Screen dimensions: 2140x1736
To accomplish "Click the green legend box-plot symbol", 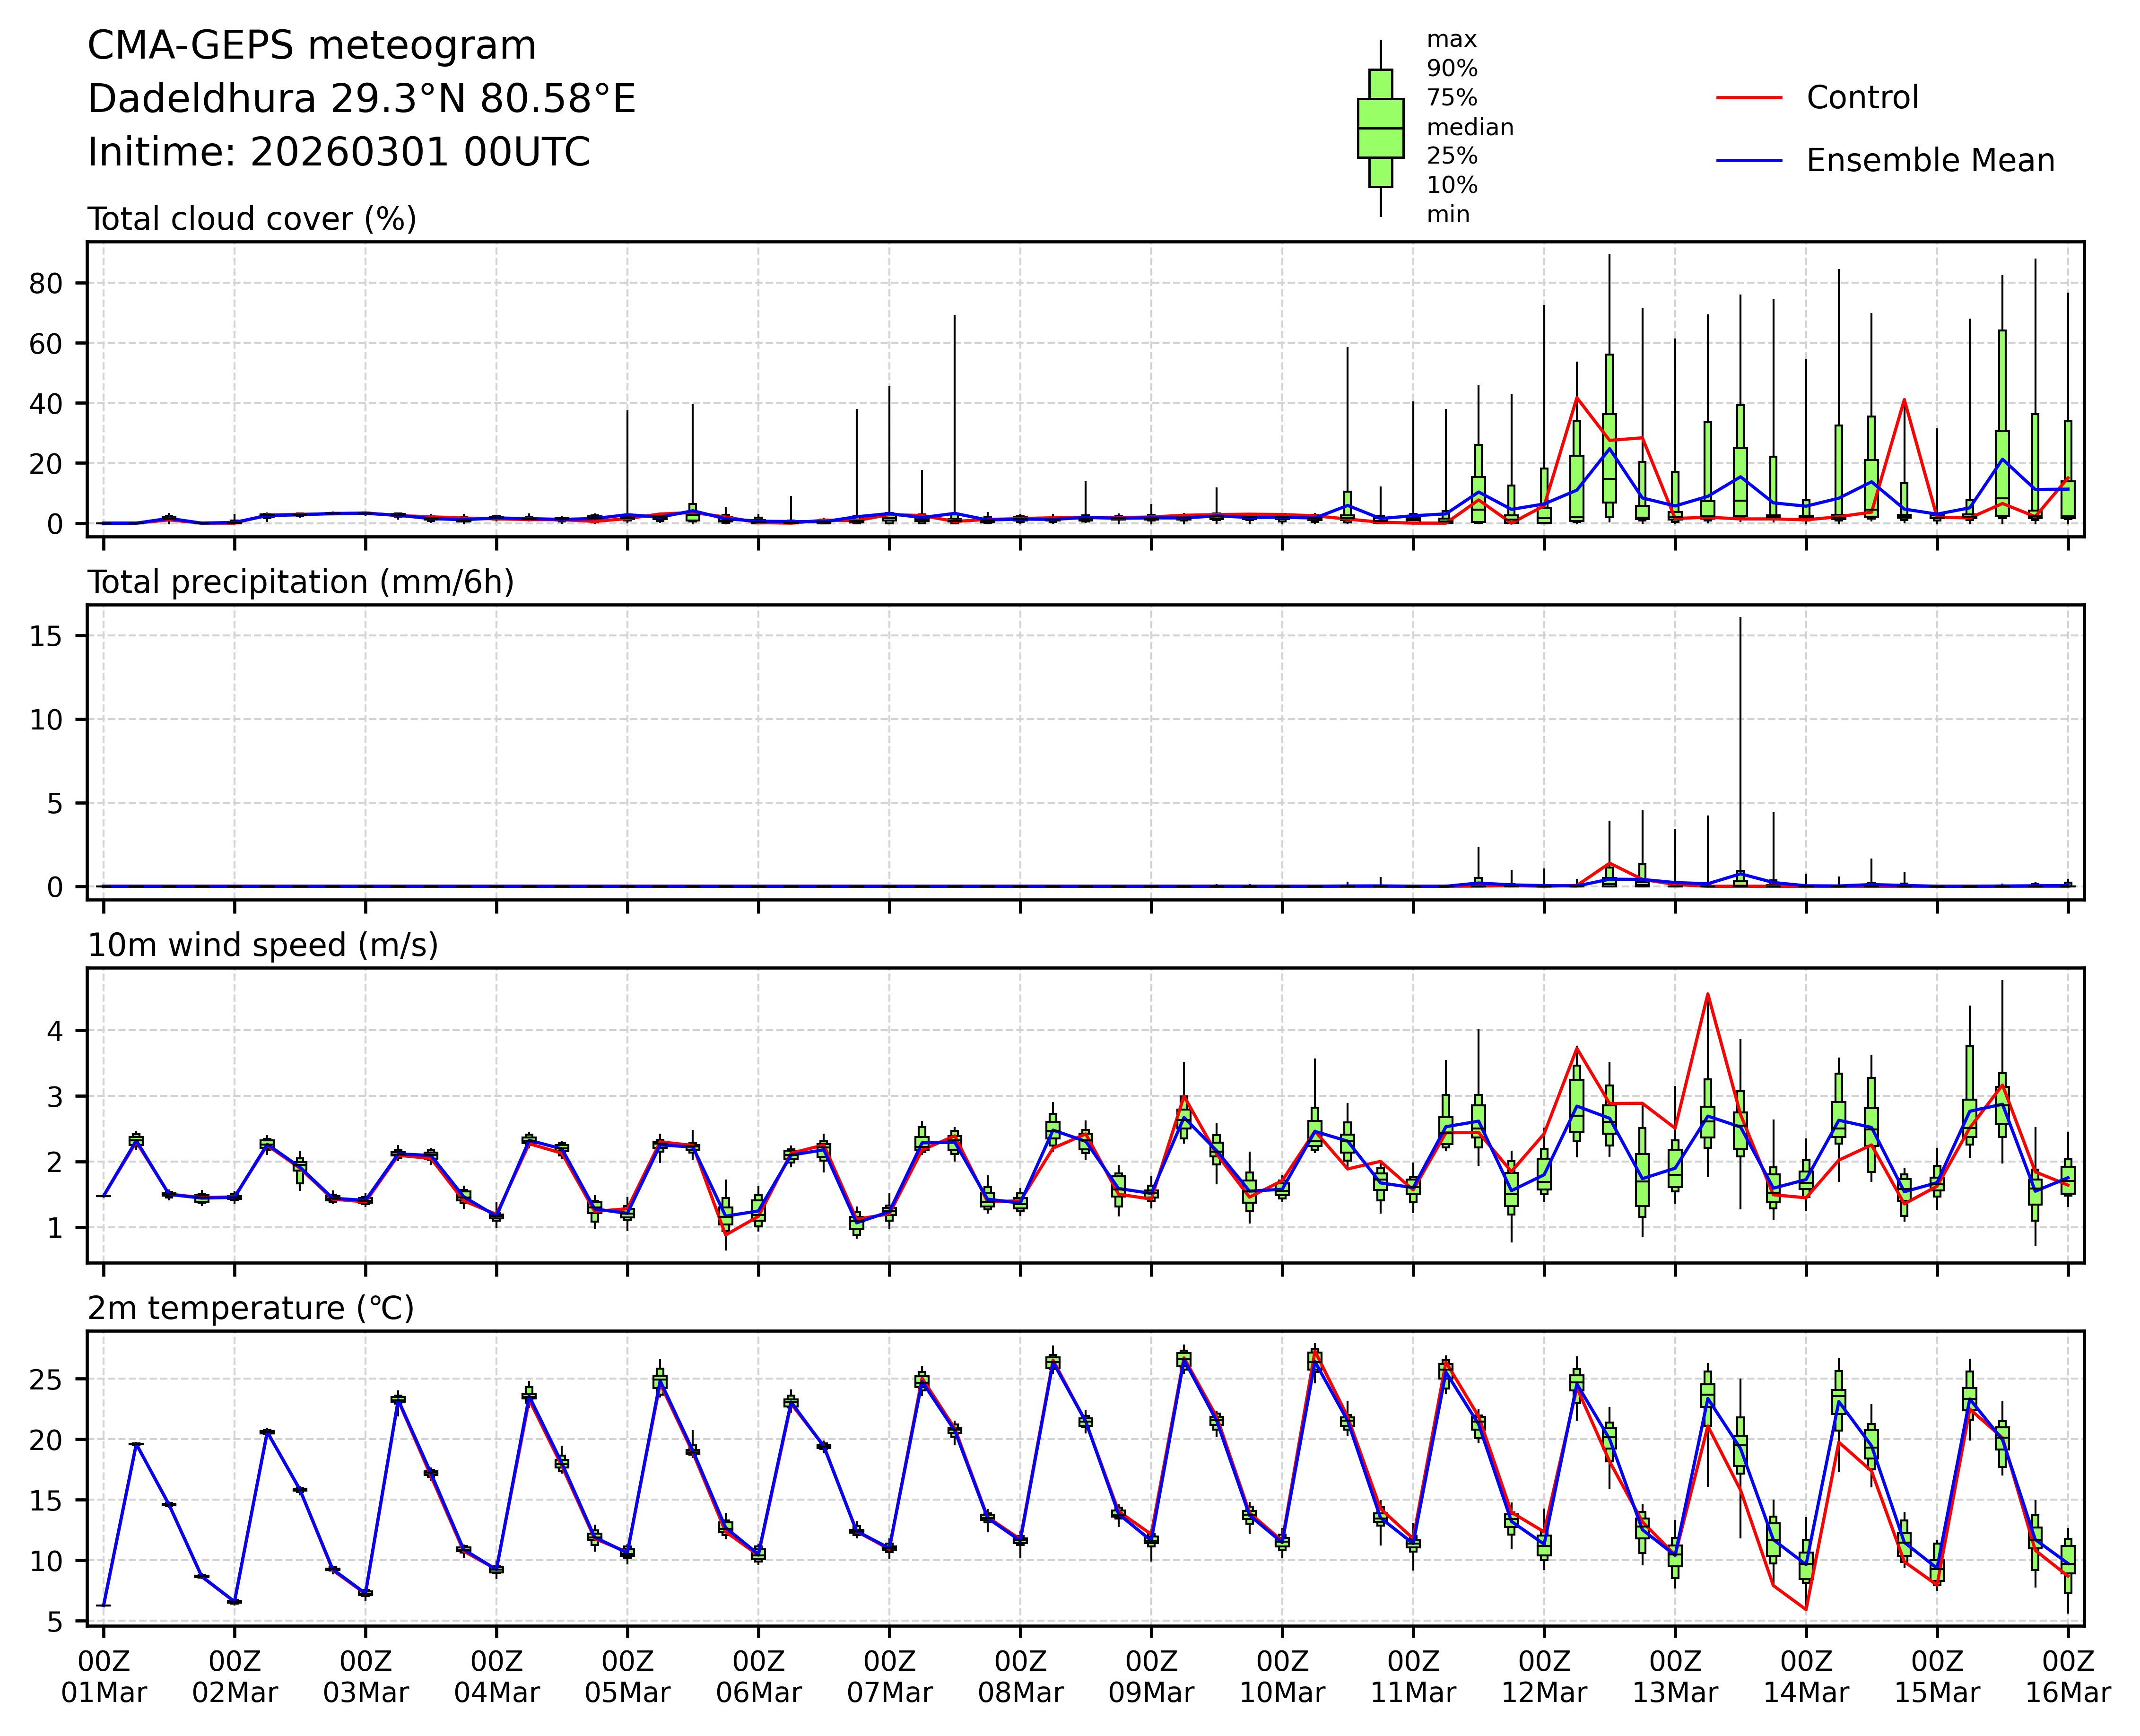I will pos(1380,128).
